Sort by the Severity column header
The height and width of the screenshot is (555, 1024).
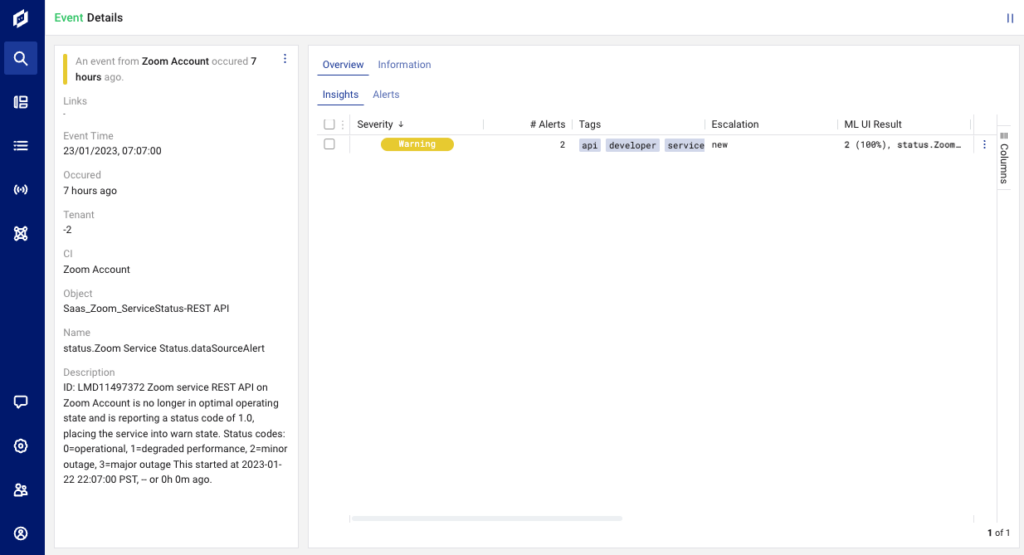380,124
